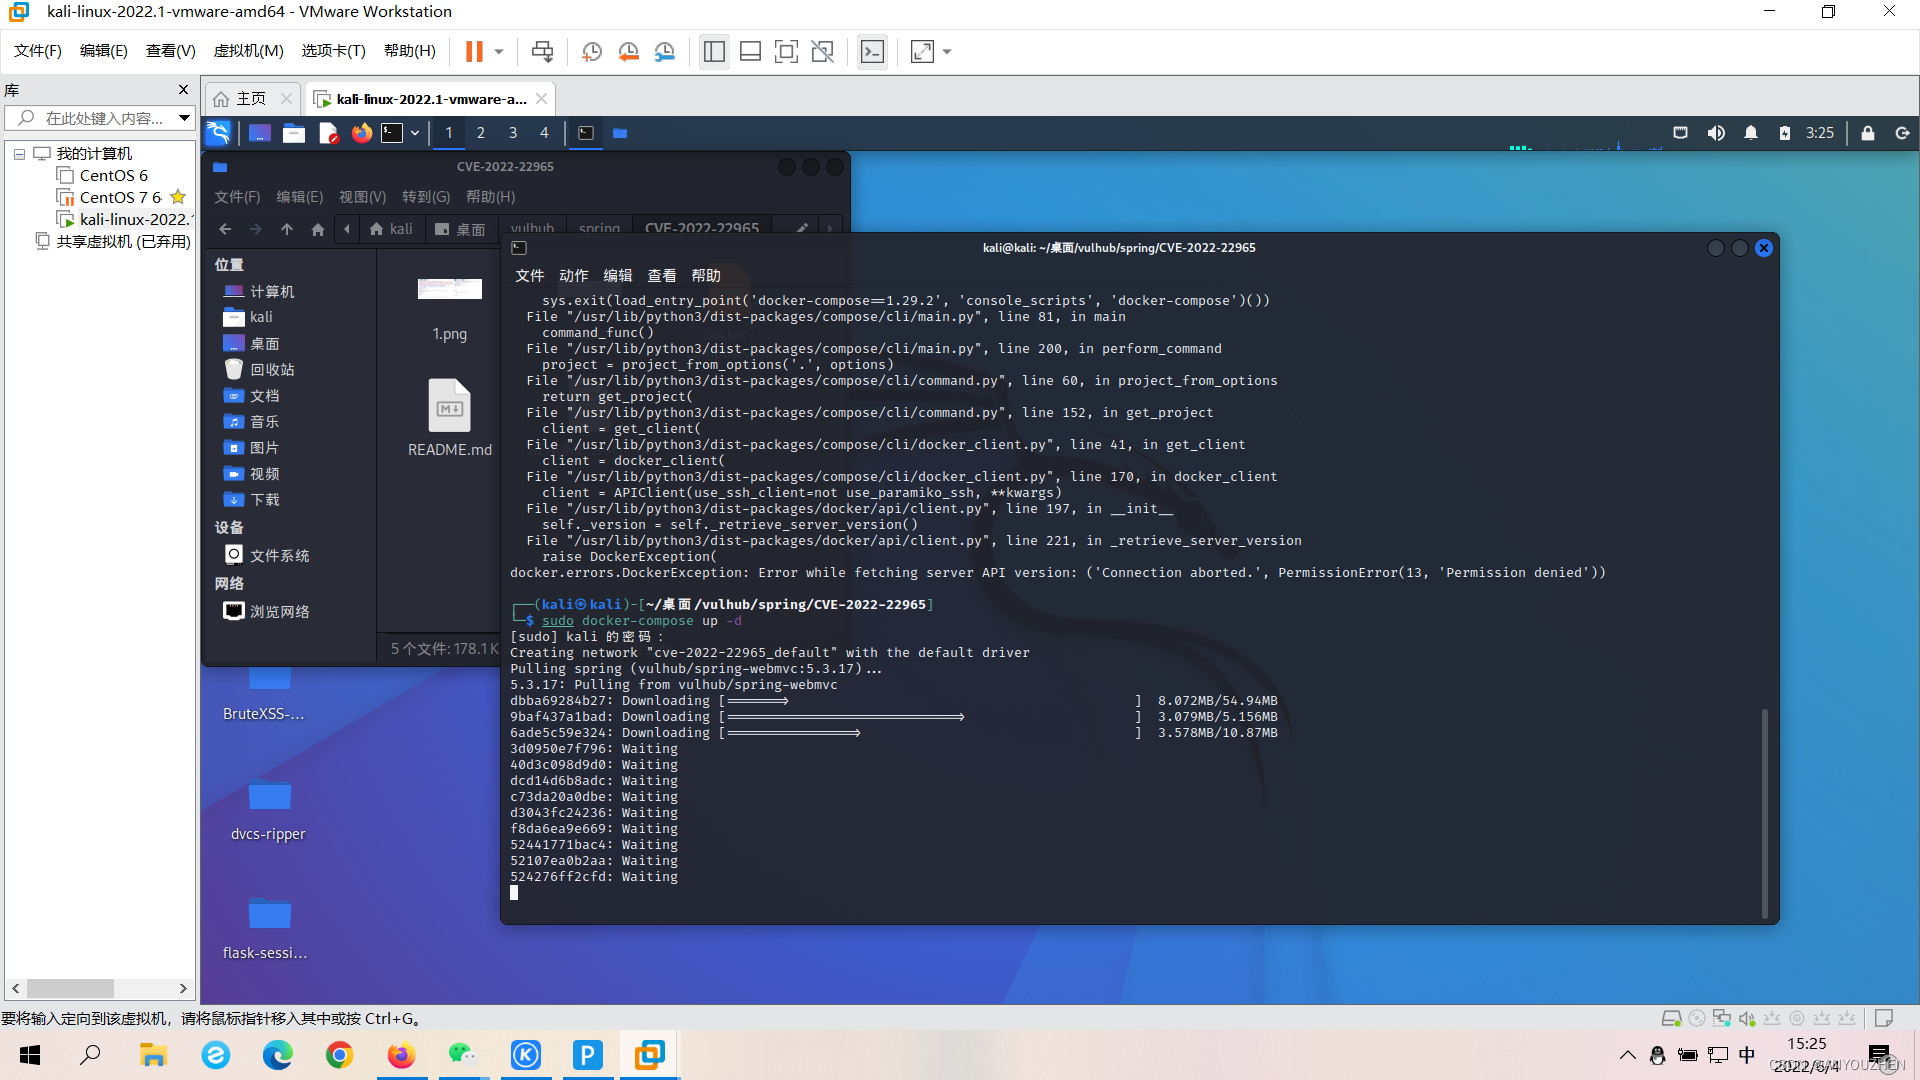Screen dimensions: 1920x1080
Task: Toggle the VM thumbnail bar display
Action: pos(750,51)
